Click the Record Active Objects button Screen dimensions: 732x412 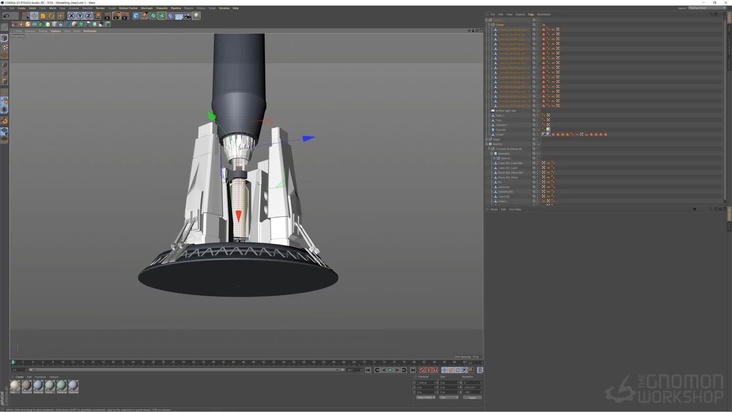pos(422,370)
